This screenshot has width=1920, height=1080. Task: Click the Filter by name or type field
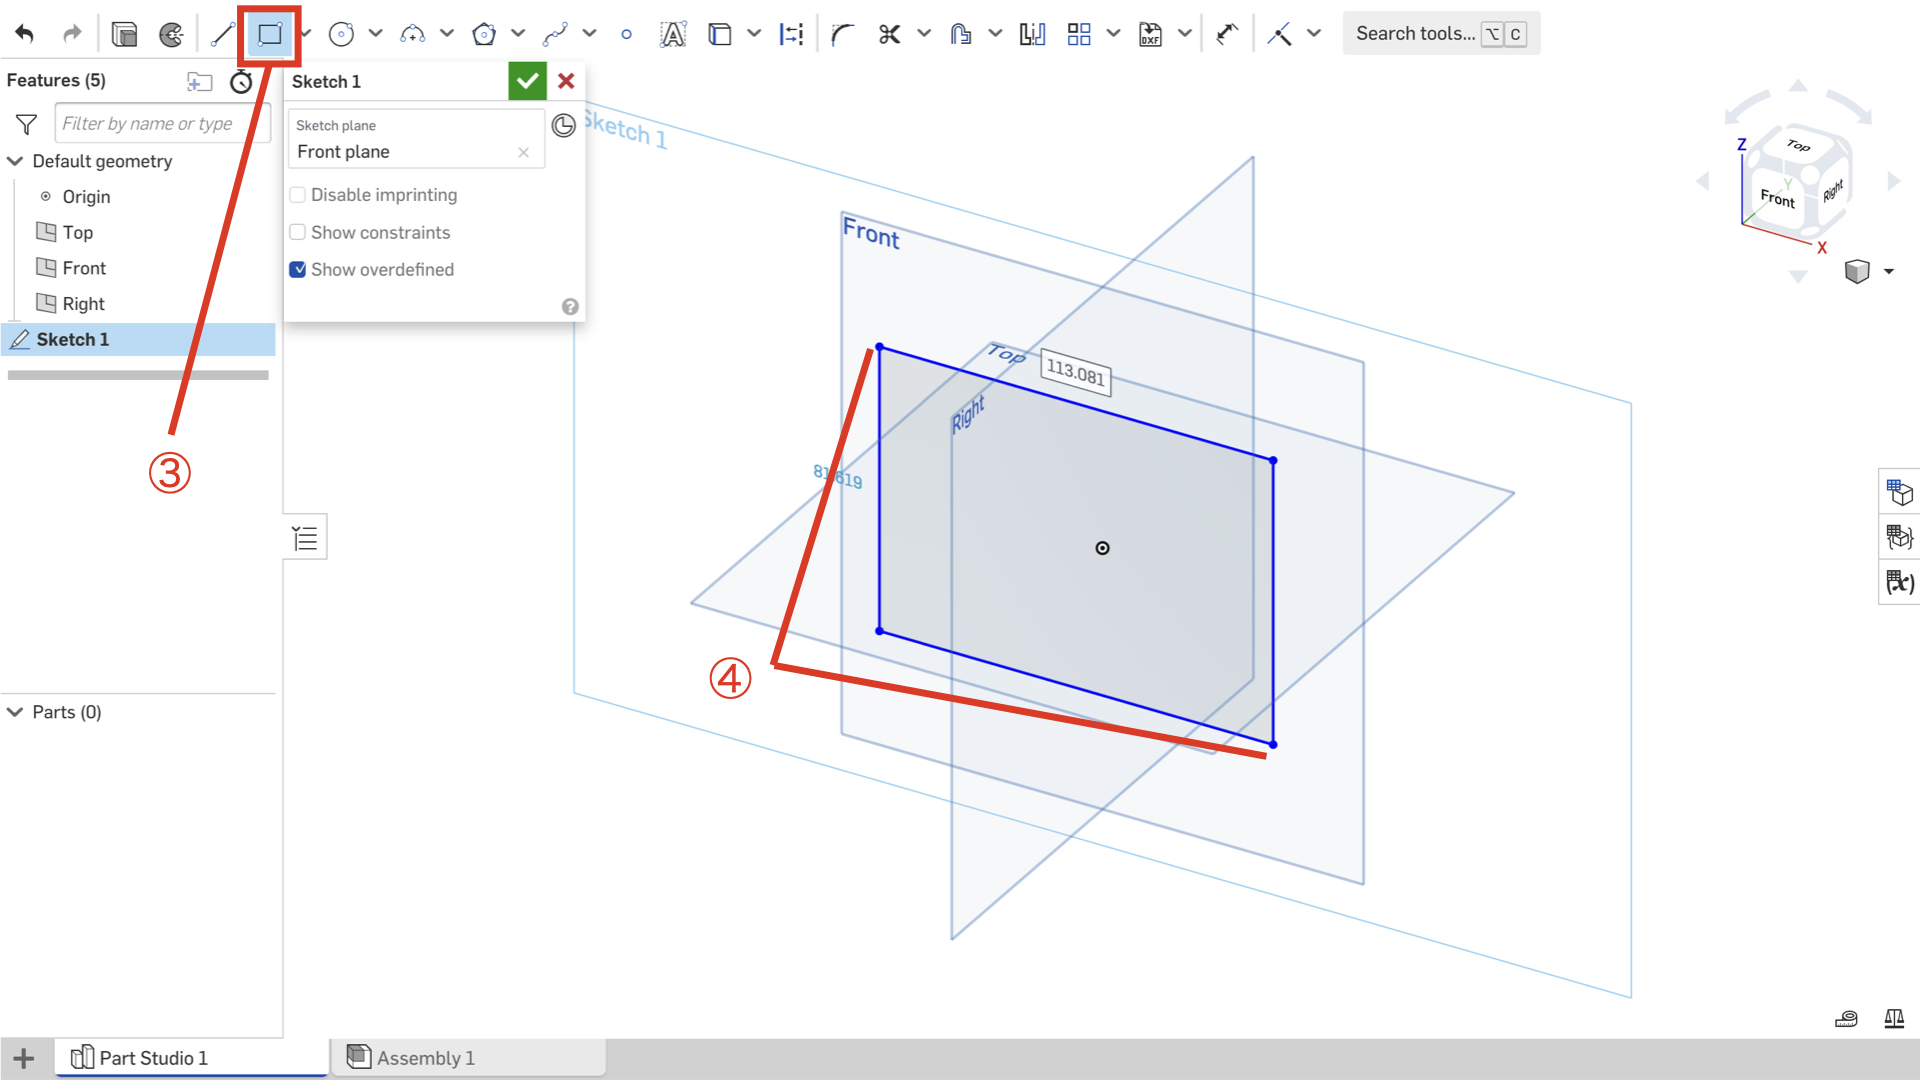click(163, 123)
